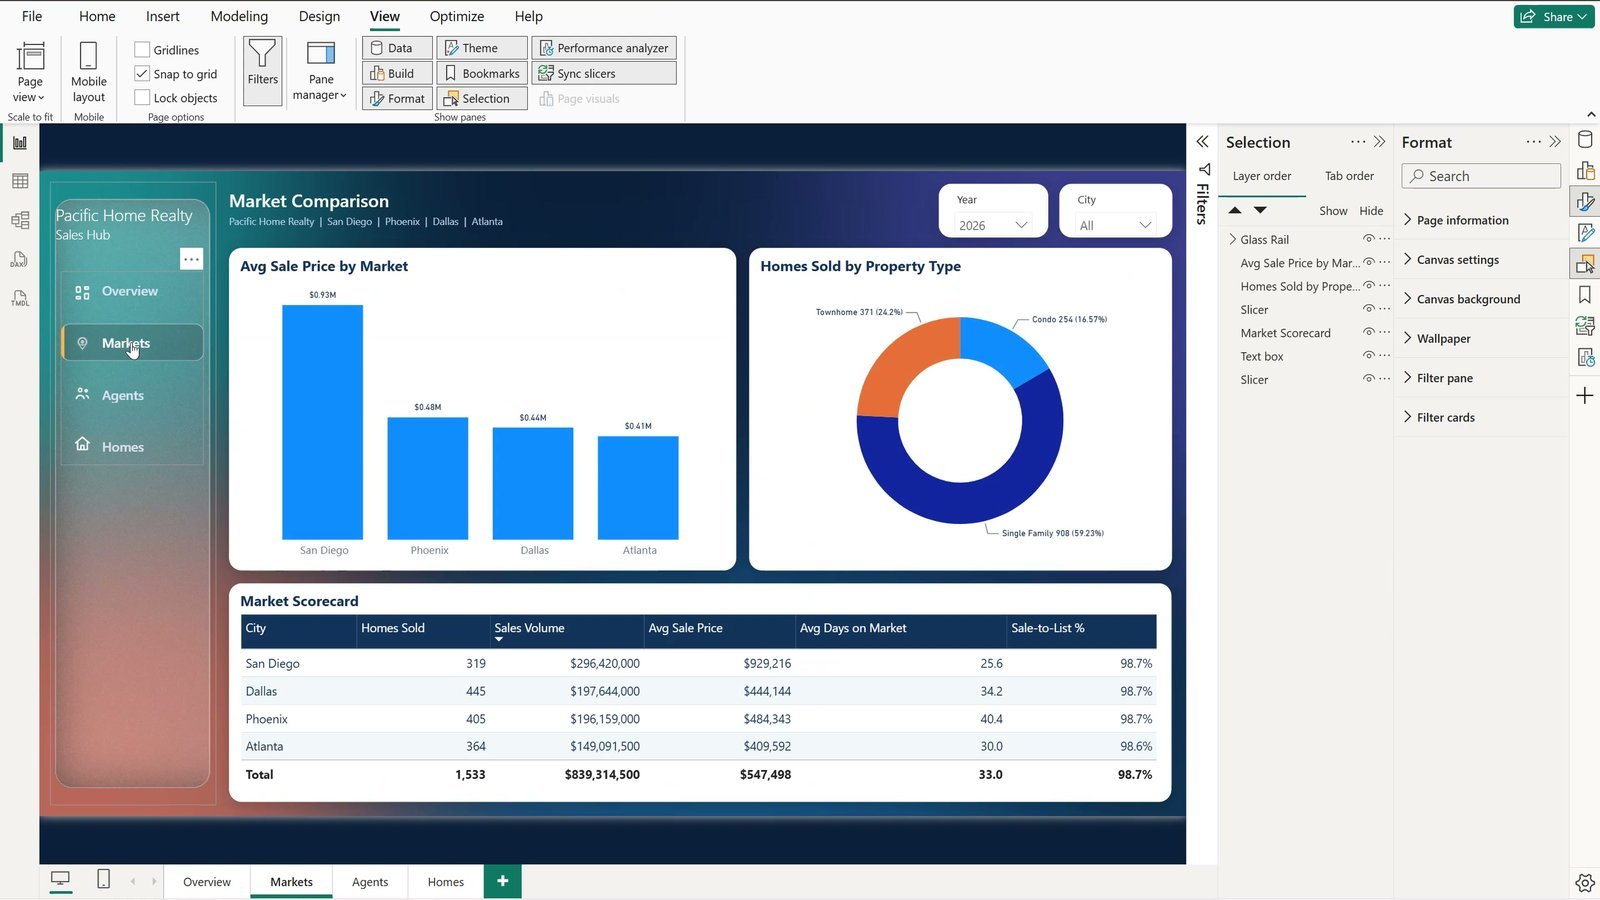Click Mobile layout in the ribbon
Viewport: 1600px width, 900px height.
coord(88,72)
